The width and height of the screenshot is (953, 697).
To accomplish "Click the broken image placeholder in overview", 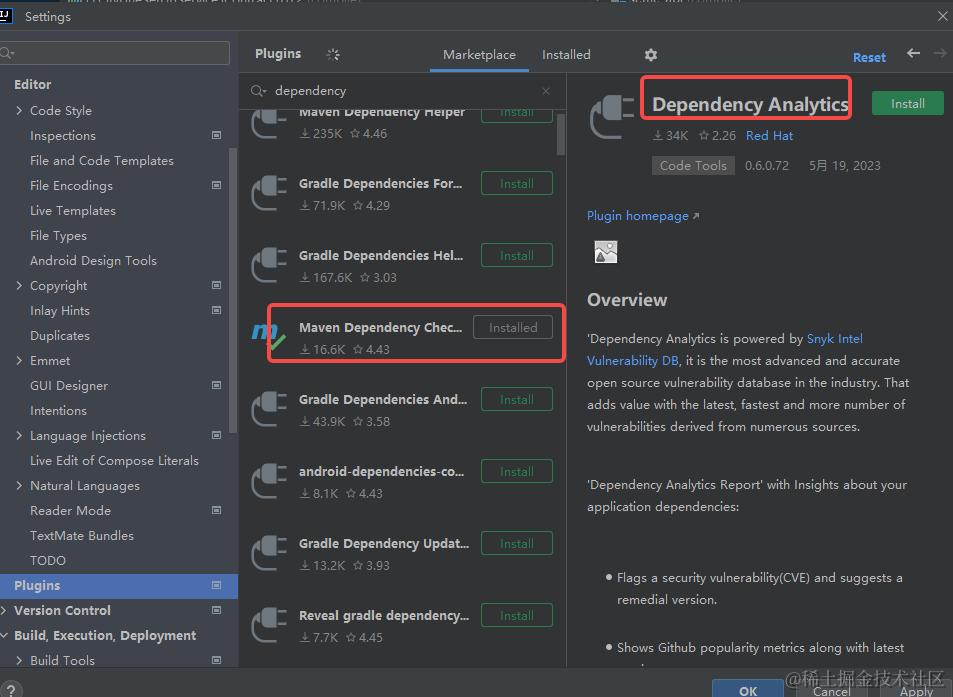I will point(605,252).
